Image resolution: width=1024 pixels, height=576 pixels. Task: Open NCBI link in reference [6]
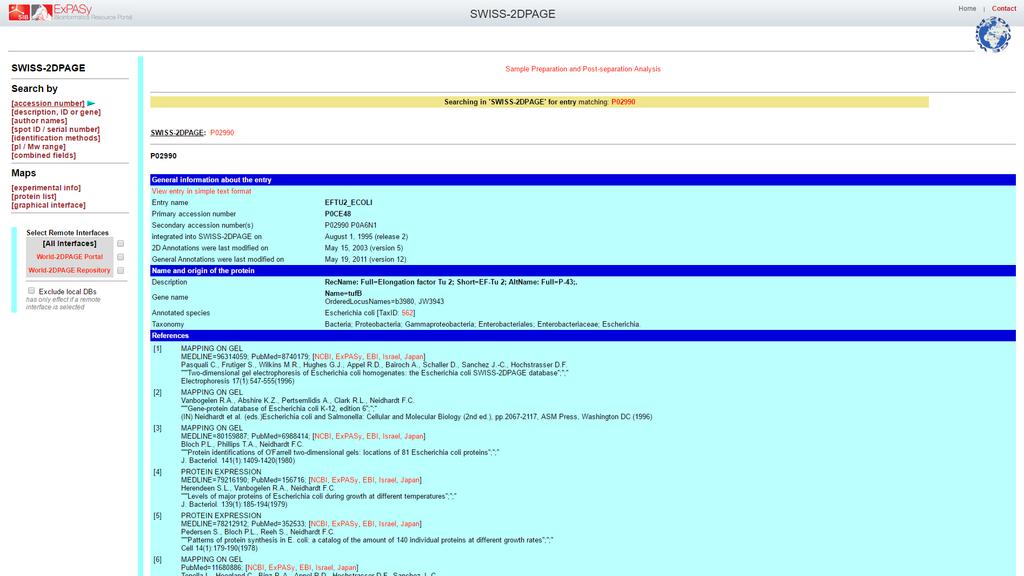click(x=255, y=568)
